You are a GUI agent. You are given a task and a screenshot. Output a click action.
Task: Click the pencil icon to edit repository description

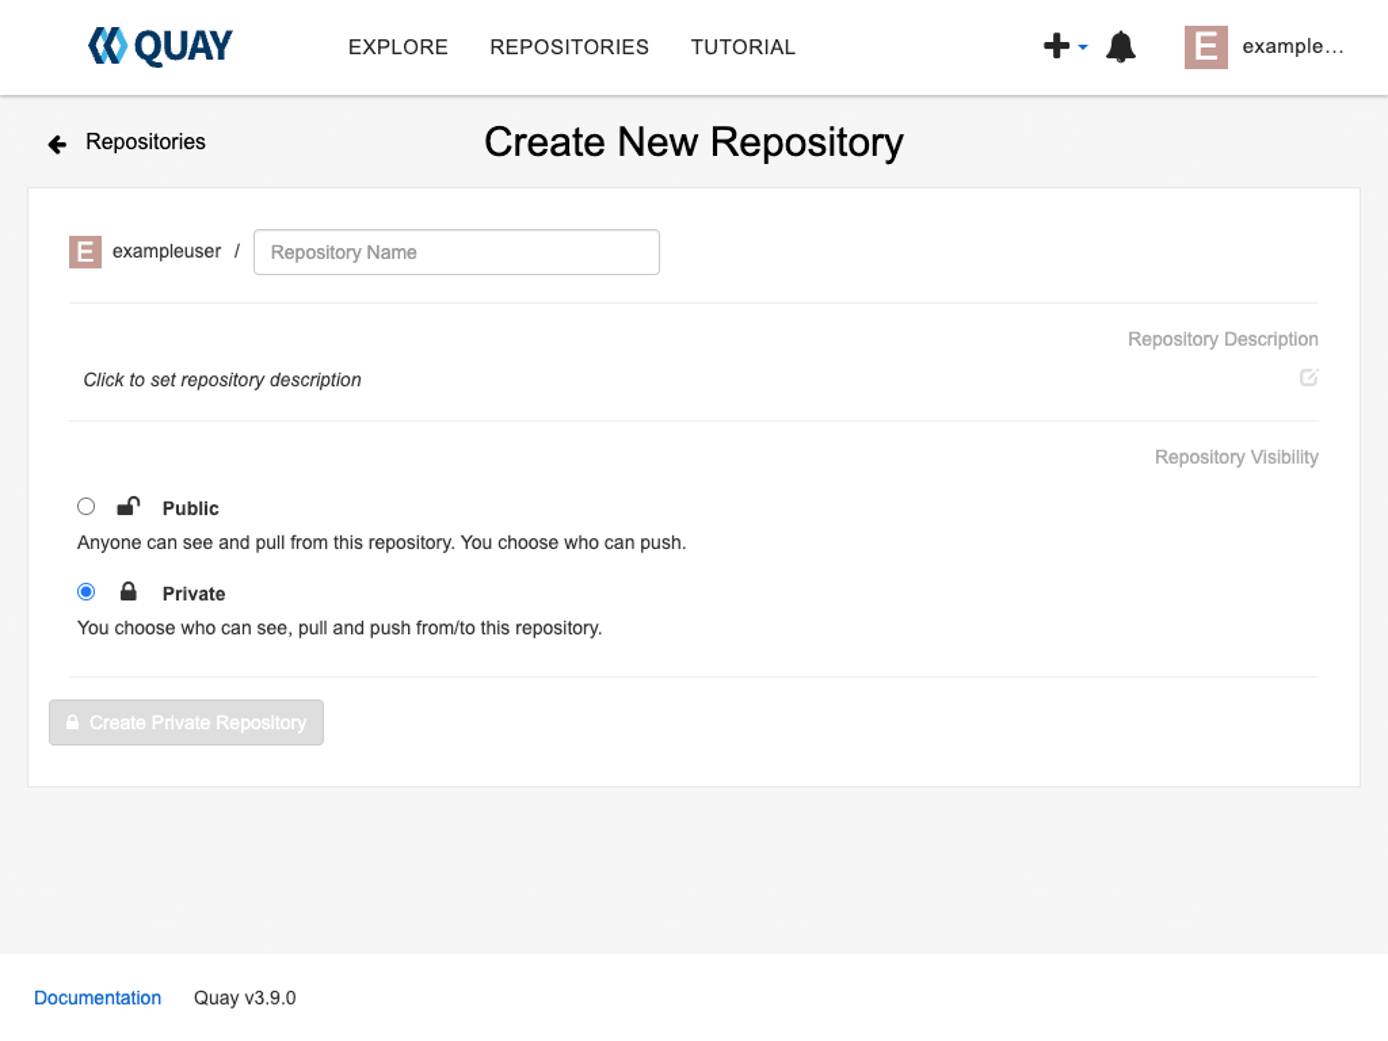(x=1310, y=378)
